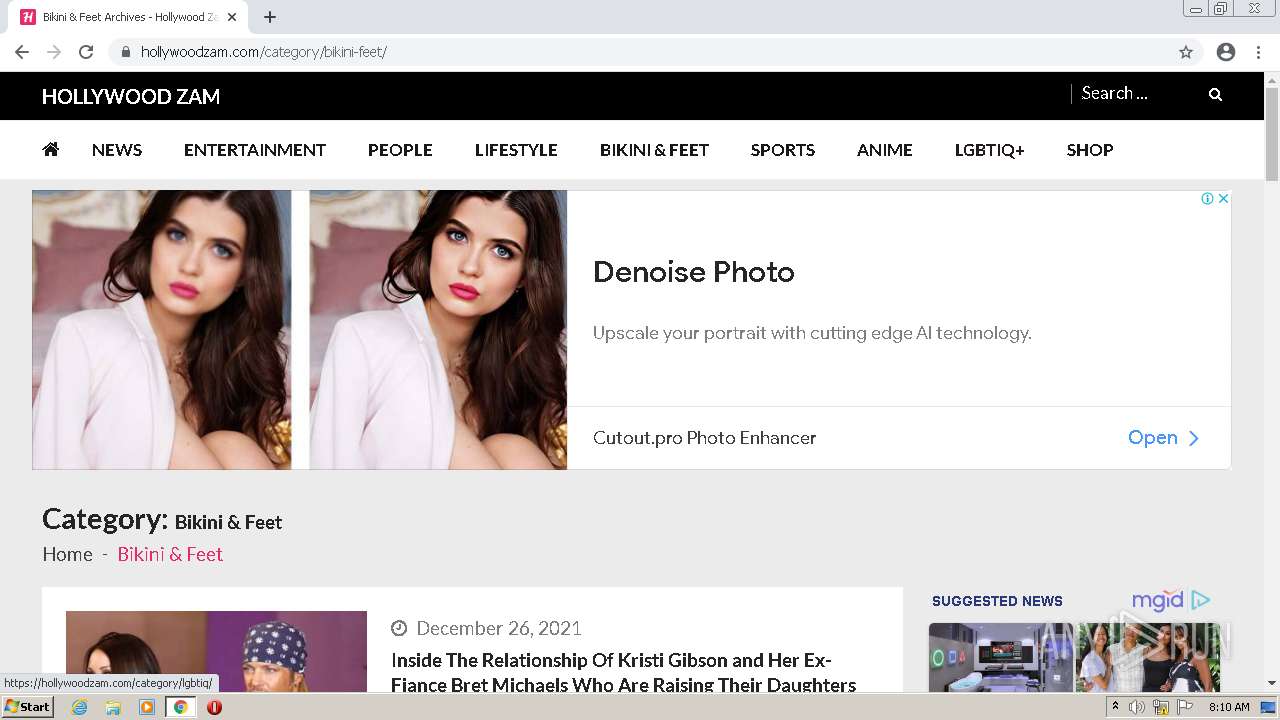This screenshot has height=720, width=1280.
Task: Close the Denoise Photo ad
Action: point(1222,198)
